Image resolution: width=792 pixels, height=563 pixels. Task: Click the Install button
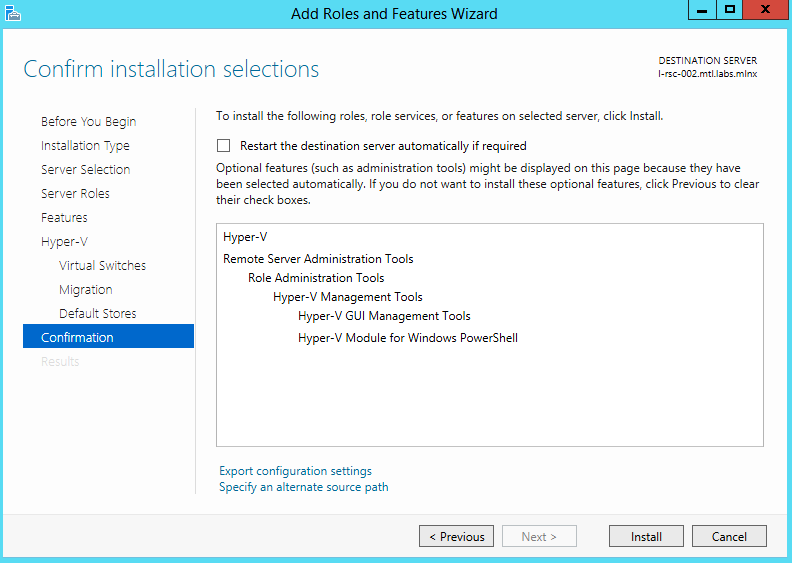(x=646, y=537)
